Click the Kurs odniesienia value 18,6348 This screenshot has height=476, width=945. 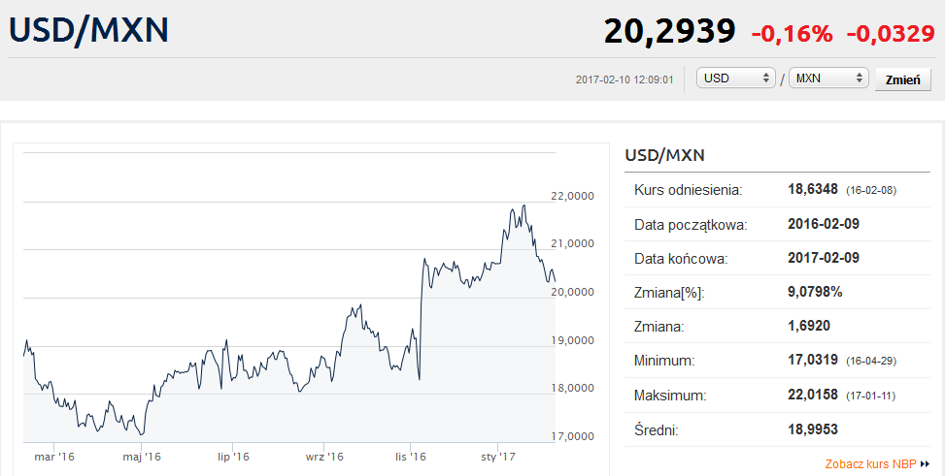812,190
